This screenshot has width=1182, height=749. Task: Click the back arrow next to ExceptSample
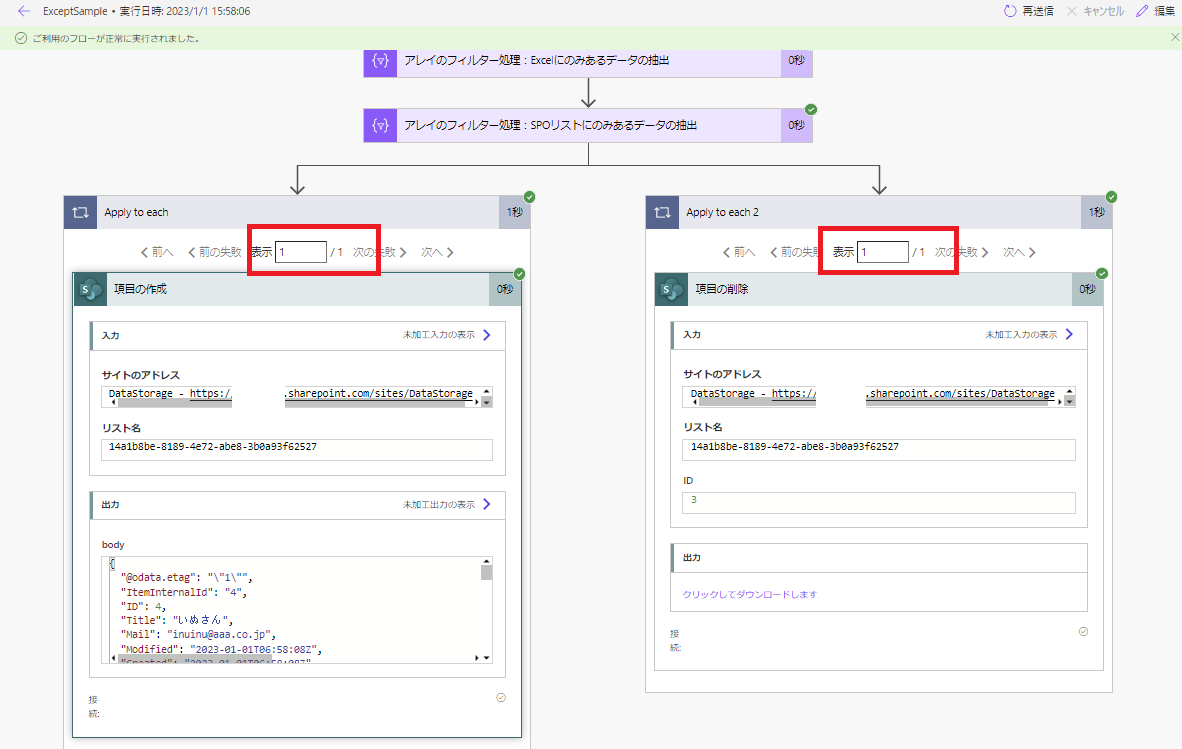(x=22, y=10)
